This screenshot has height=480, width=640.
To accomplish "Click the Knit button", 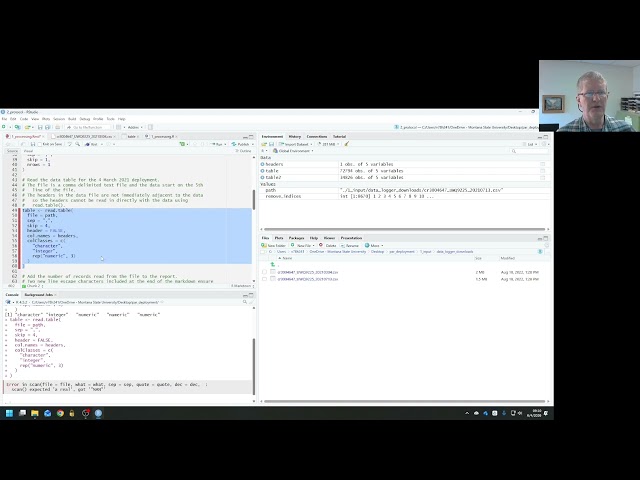I will tap(92, 144).
